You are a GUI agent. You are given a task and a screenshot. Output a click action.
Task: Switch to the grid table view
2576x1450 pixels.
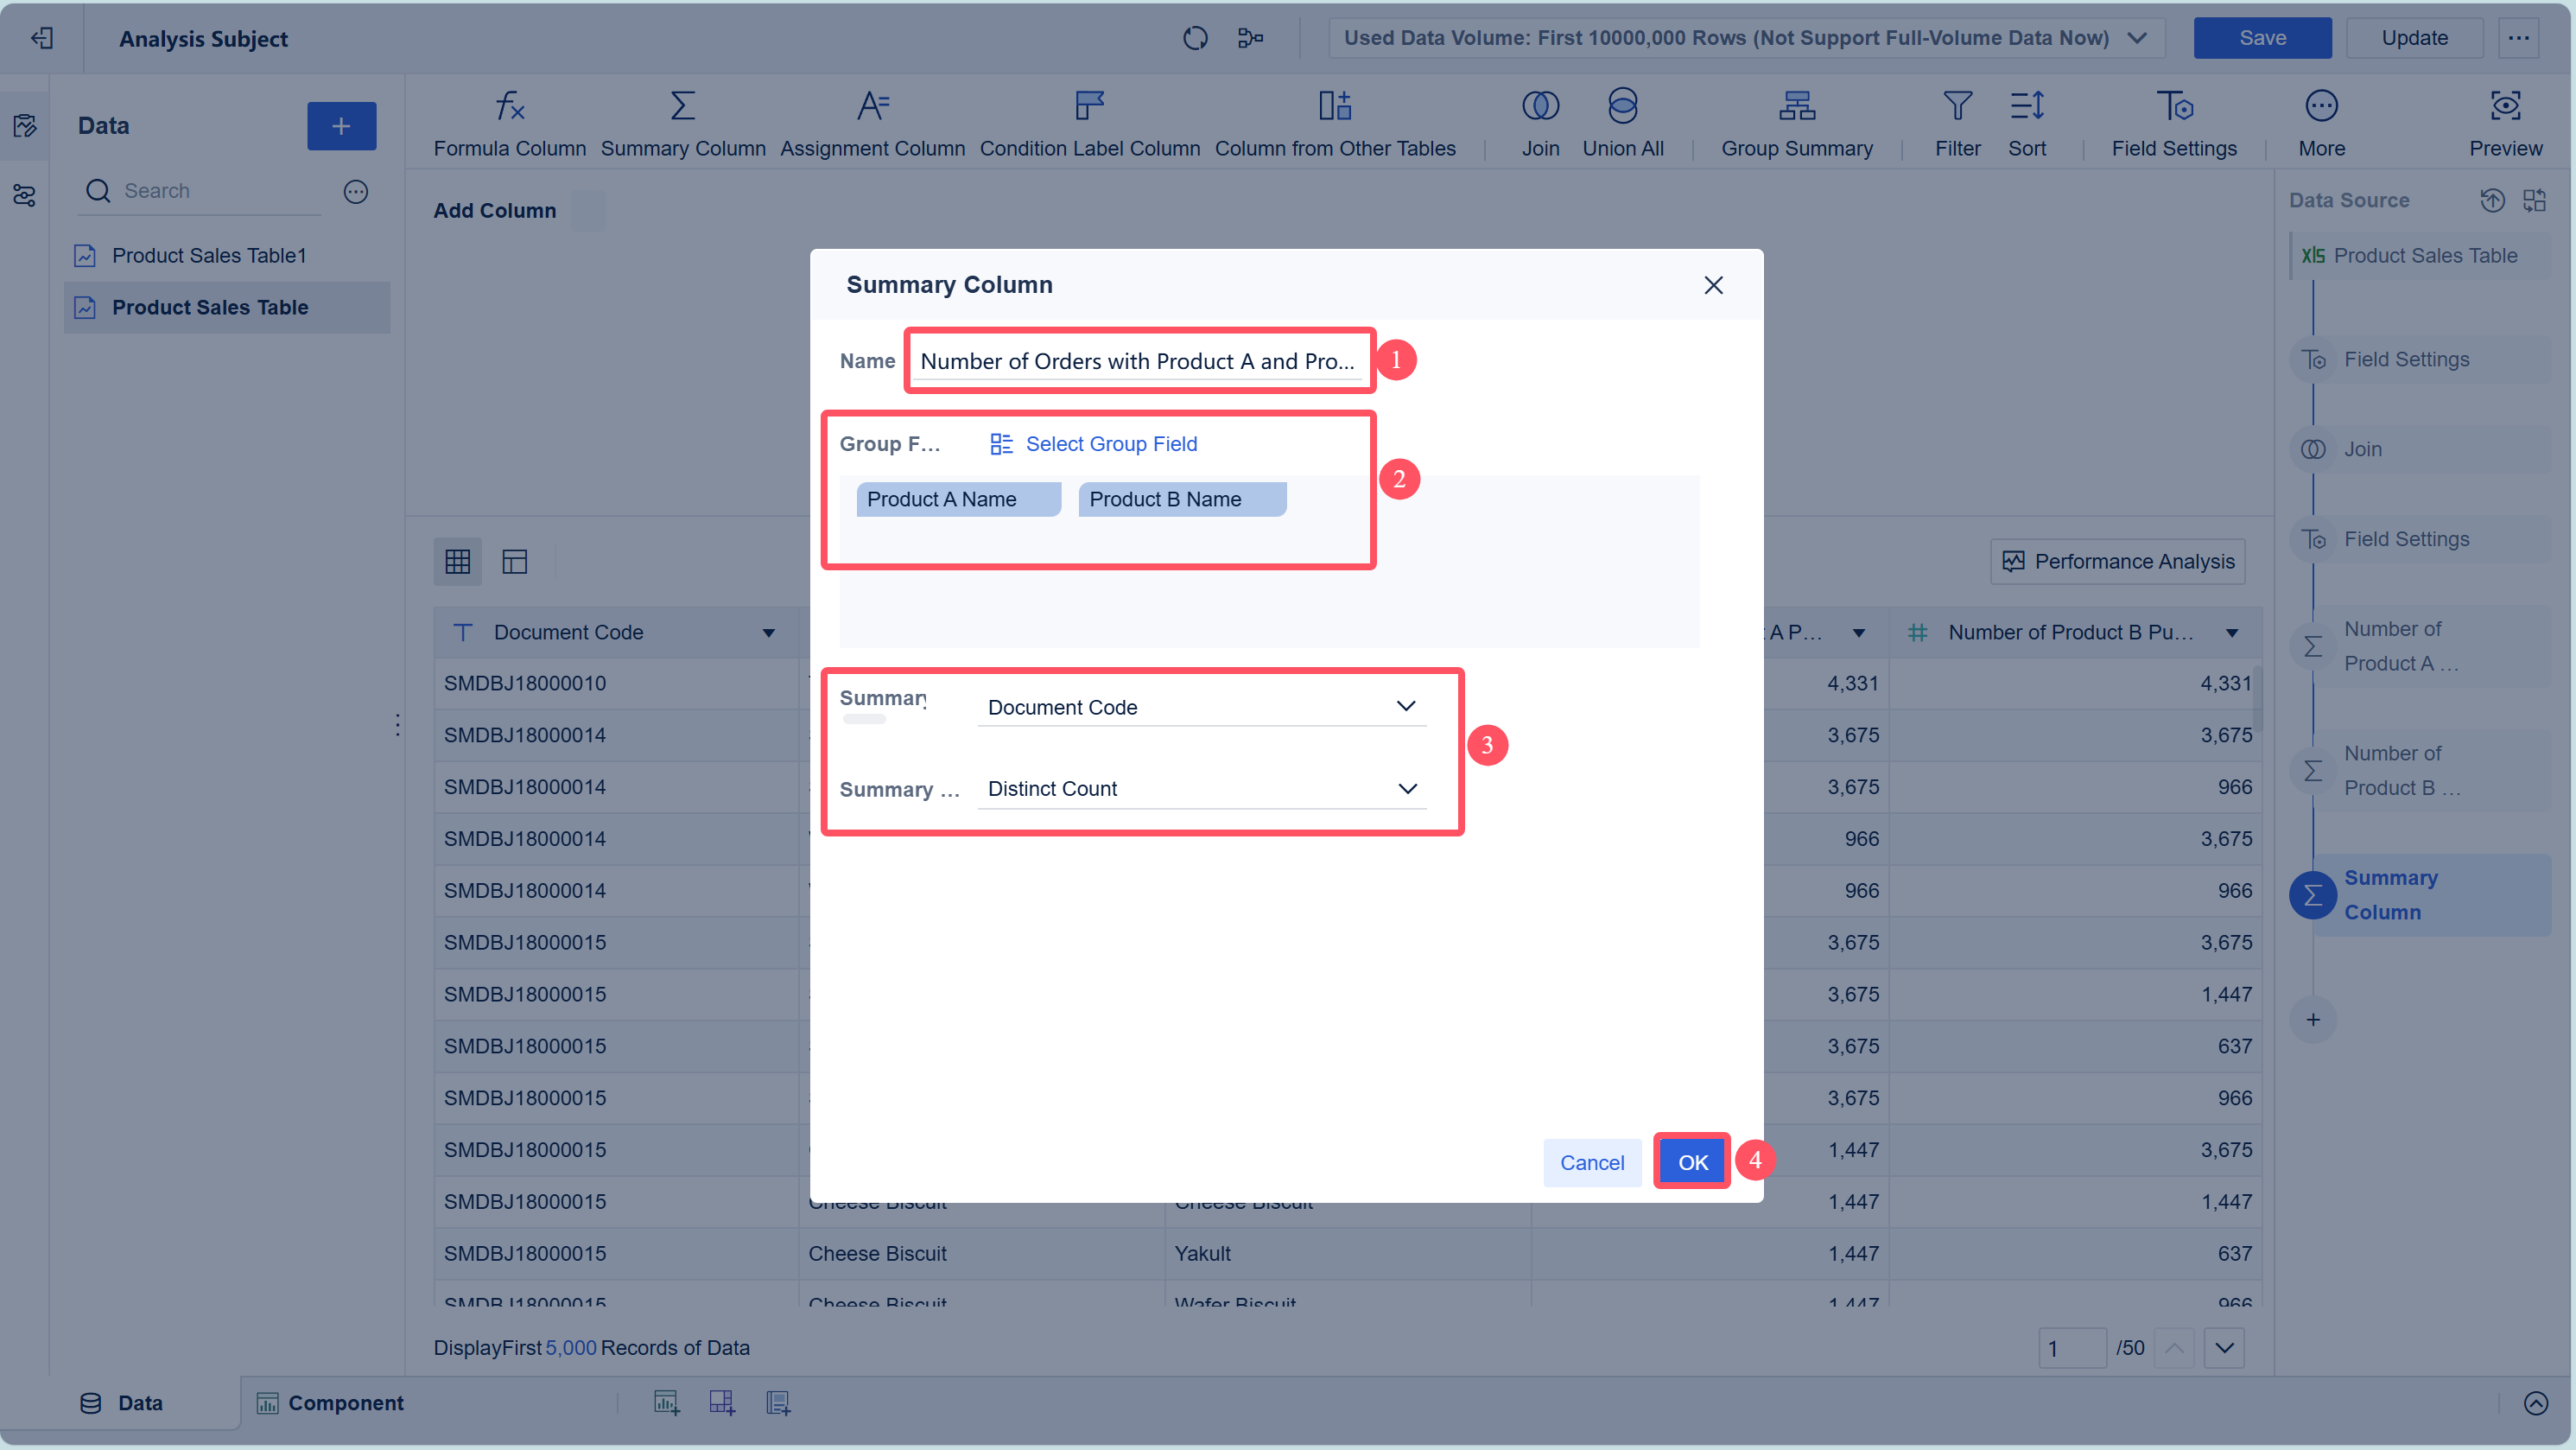pyautogui.click(x=457, y=562)
